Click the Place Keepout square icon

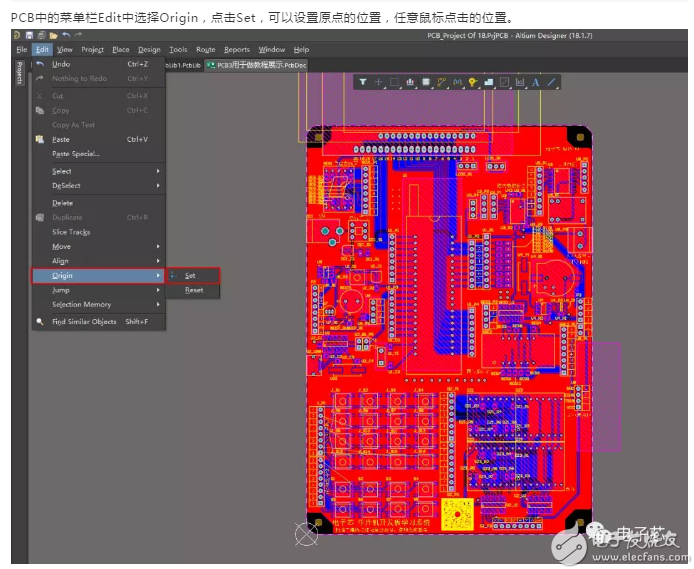505,82
